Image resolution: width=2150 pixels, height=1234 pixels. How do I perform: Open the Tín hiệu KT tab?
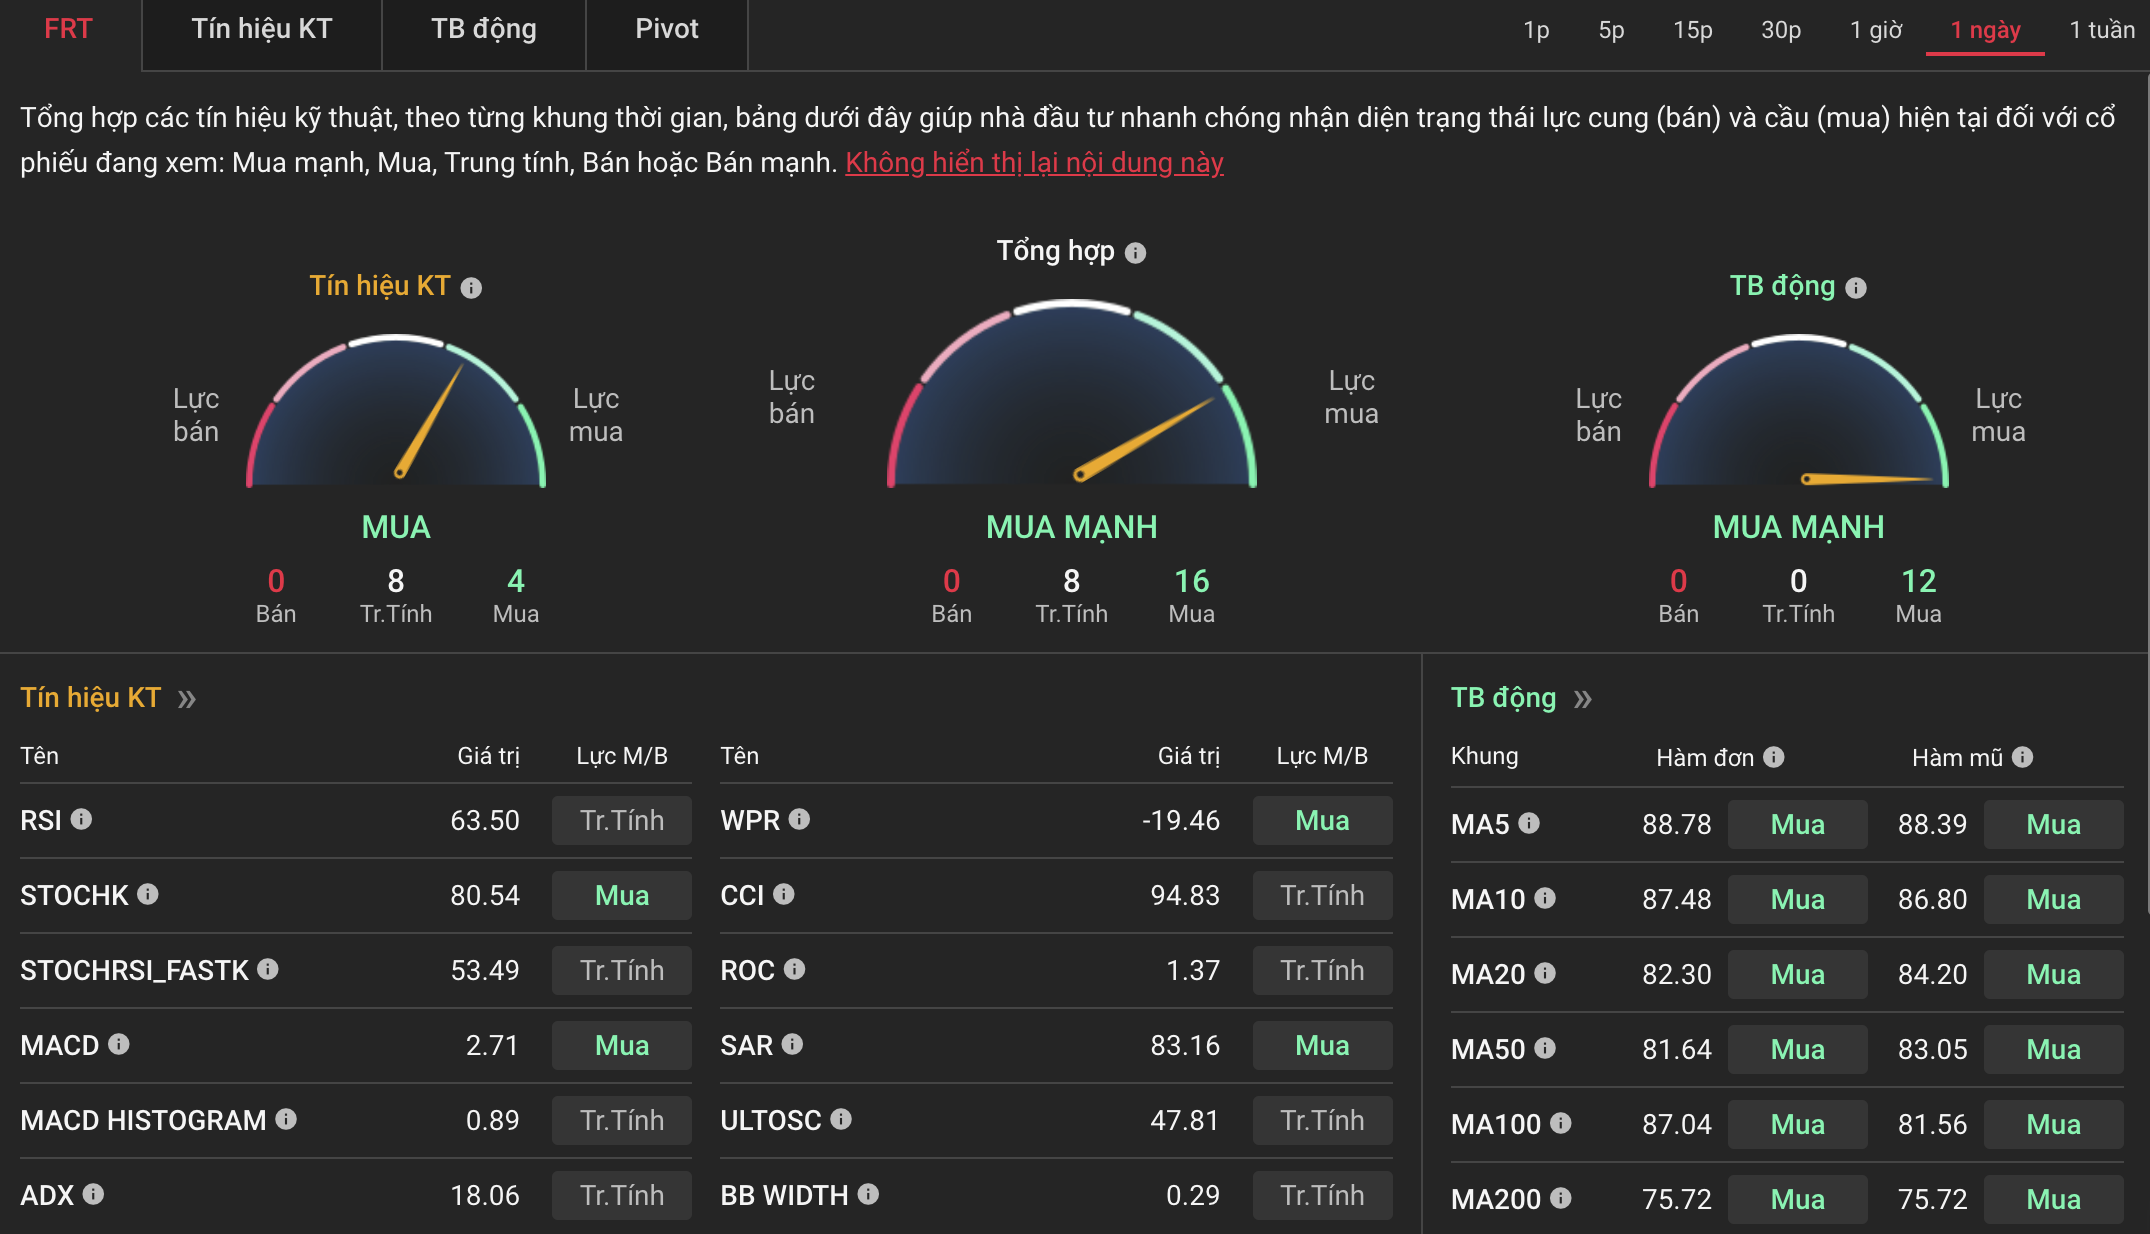tap(262, 30)
